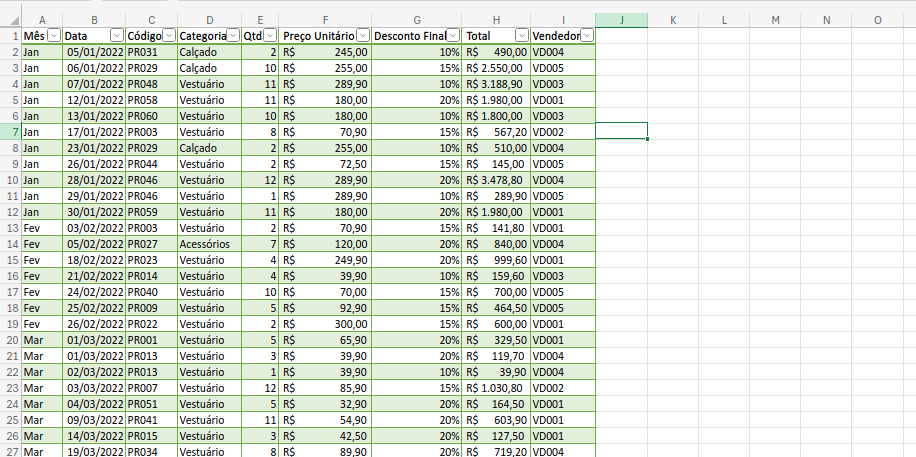Select row 13 header
916x457 pixels.
point(11,227)
